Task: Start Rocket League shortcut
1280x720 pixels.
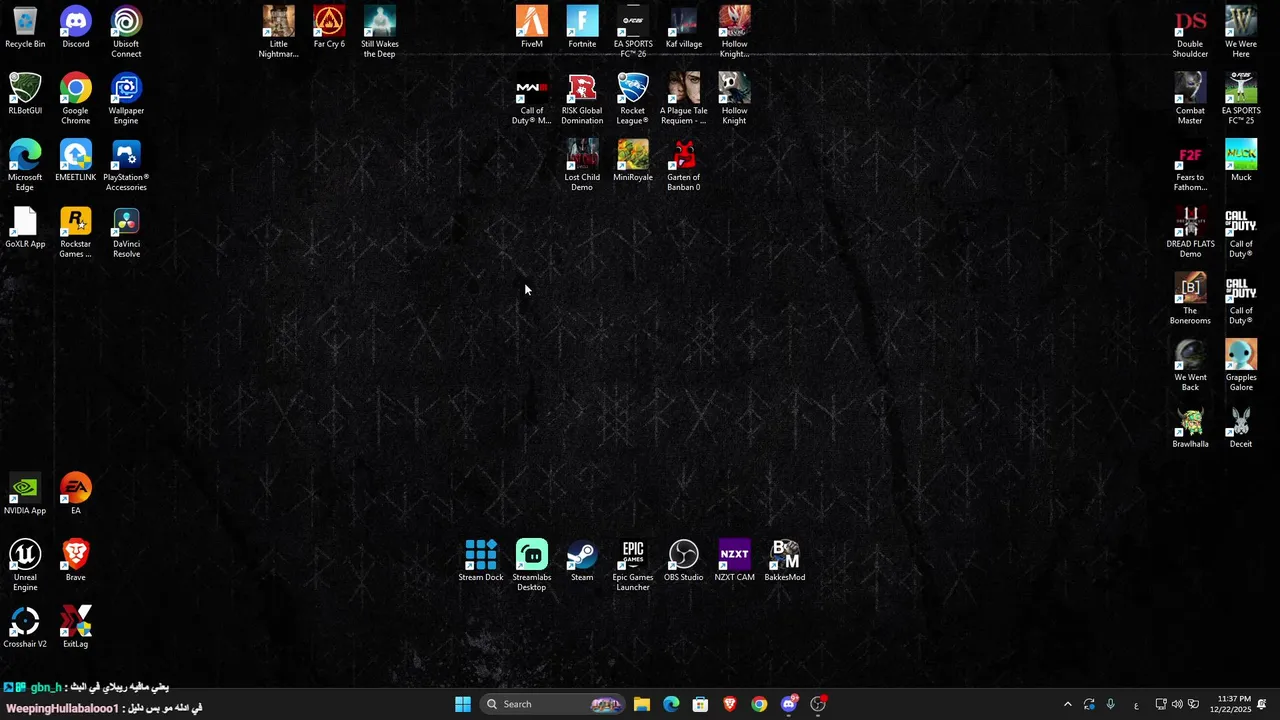Action: 633,99
